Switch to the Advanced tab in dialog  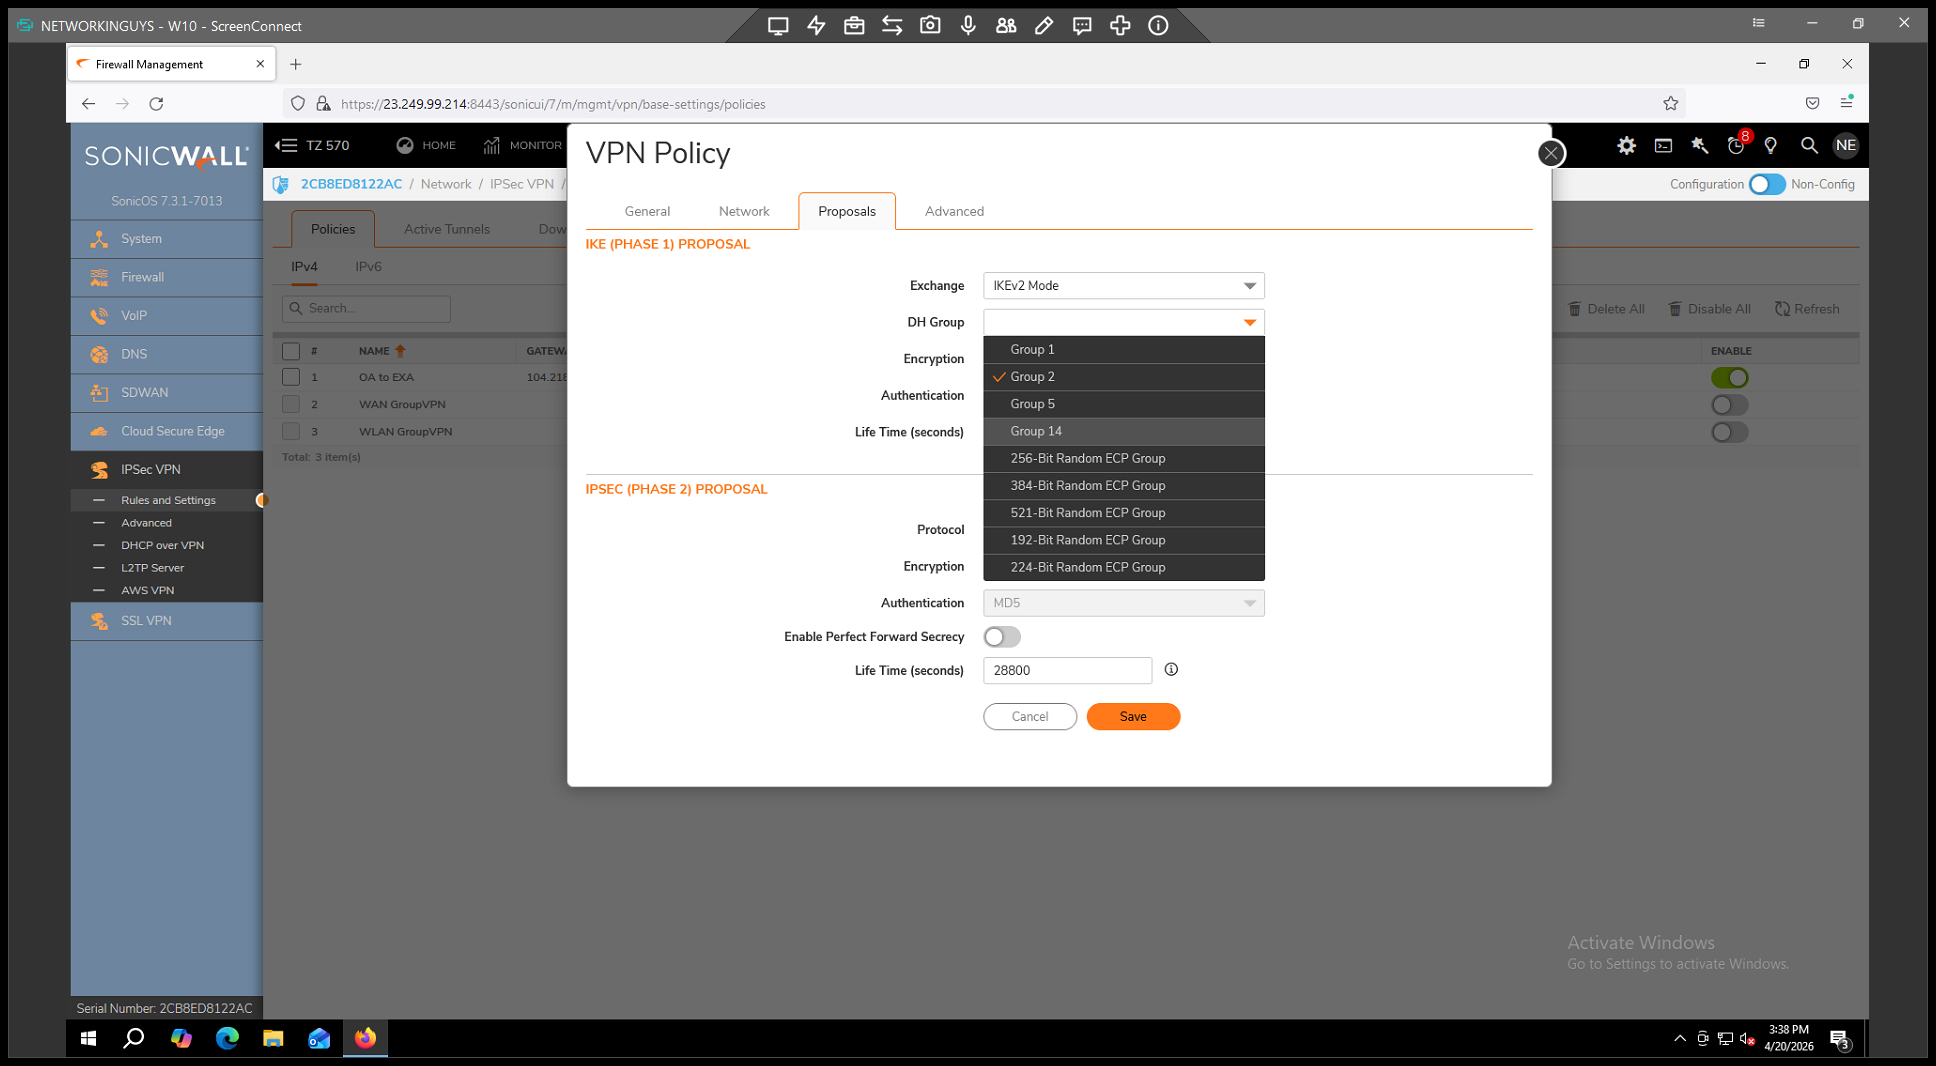[953, 211]
